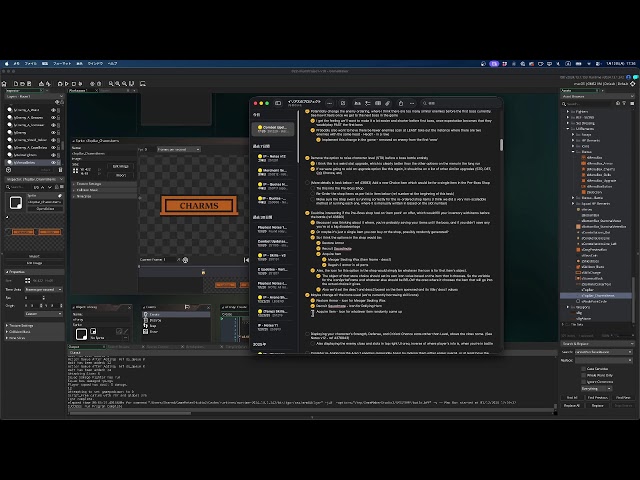Jump to first frame in sprite editor
The width and height of the screenshot is (640, 480).
coord(246,260)
